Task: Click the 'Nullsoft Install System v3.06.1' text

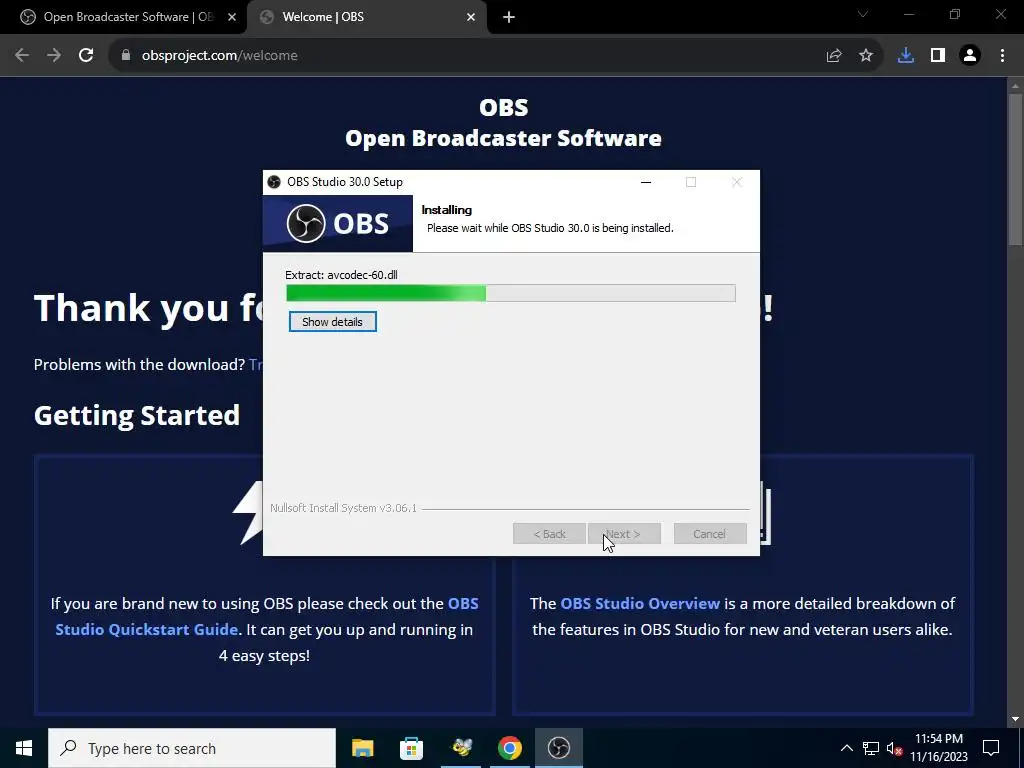Action: click(344, 508)
